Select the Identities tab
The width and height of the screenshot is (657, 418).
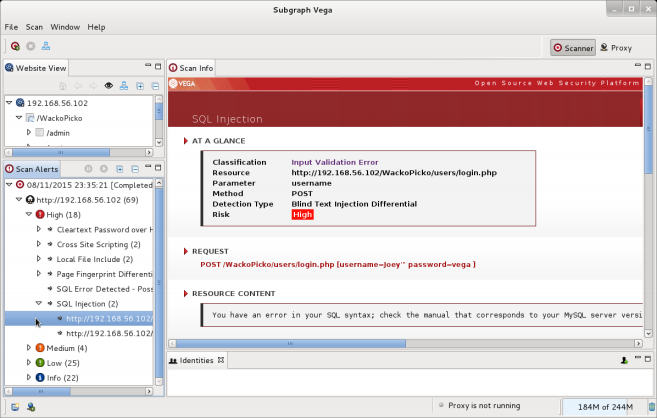coord(196,359)
